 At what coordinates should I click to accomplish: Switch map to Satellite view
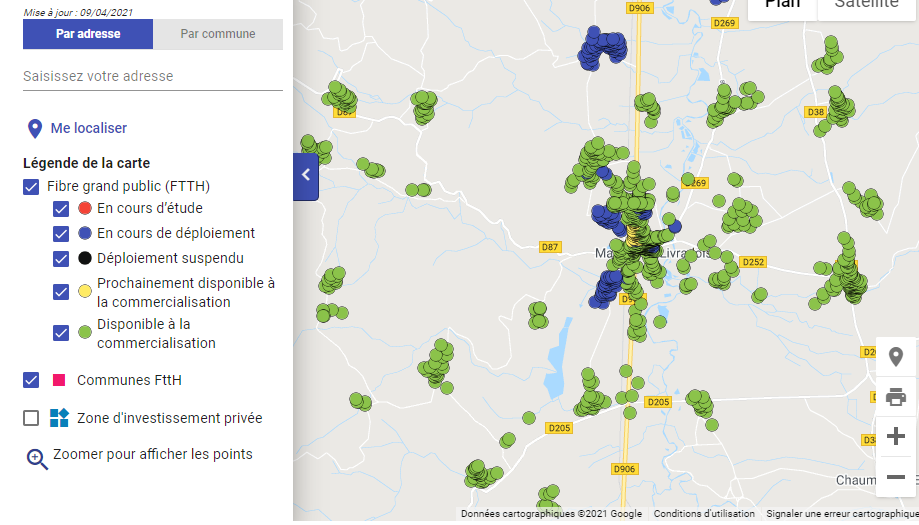866,5
